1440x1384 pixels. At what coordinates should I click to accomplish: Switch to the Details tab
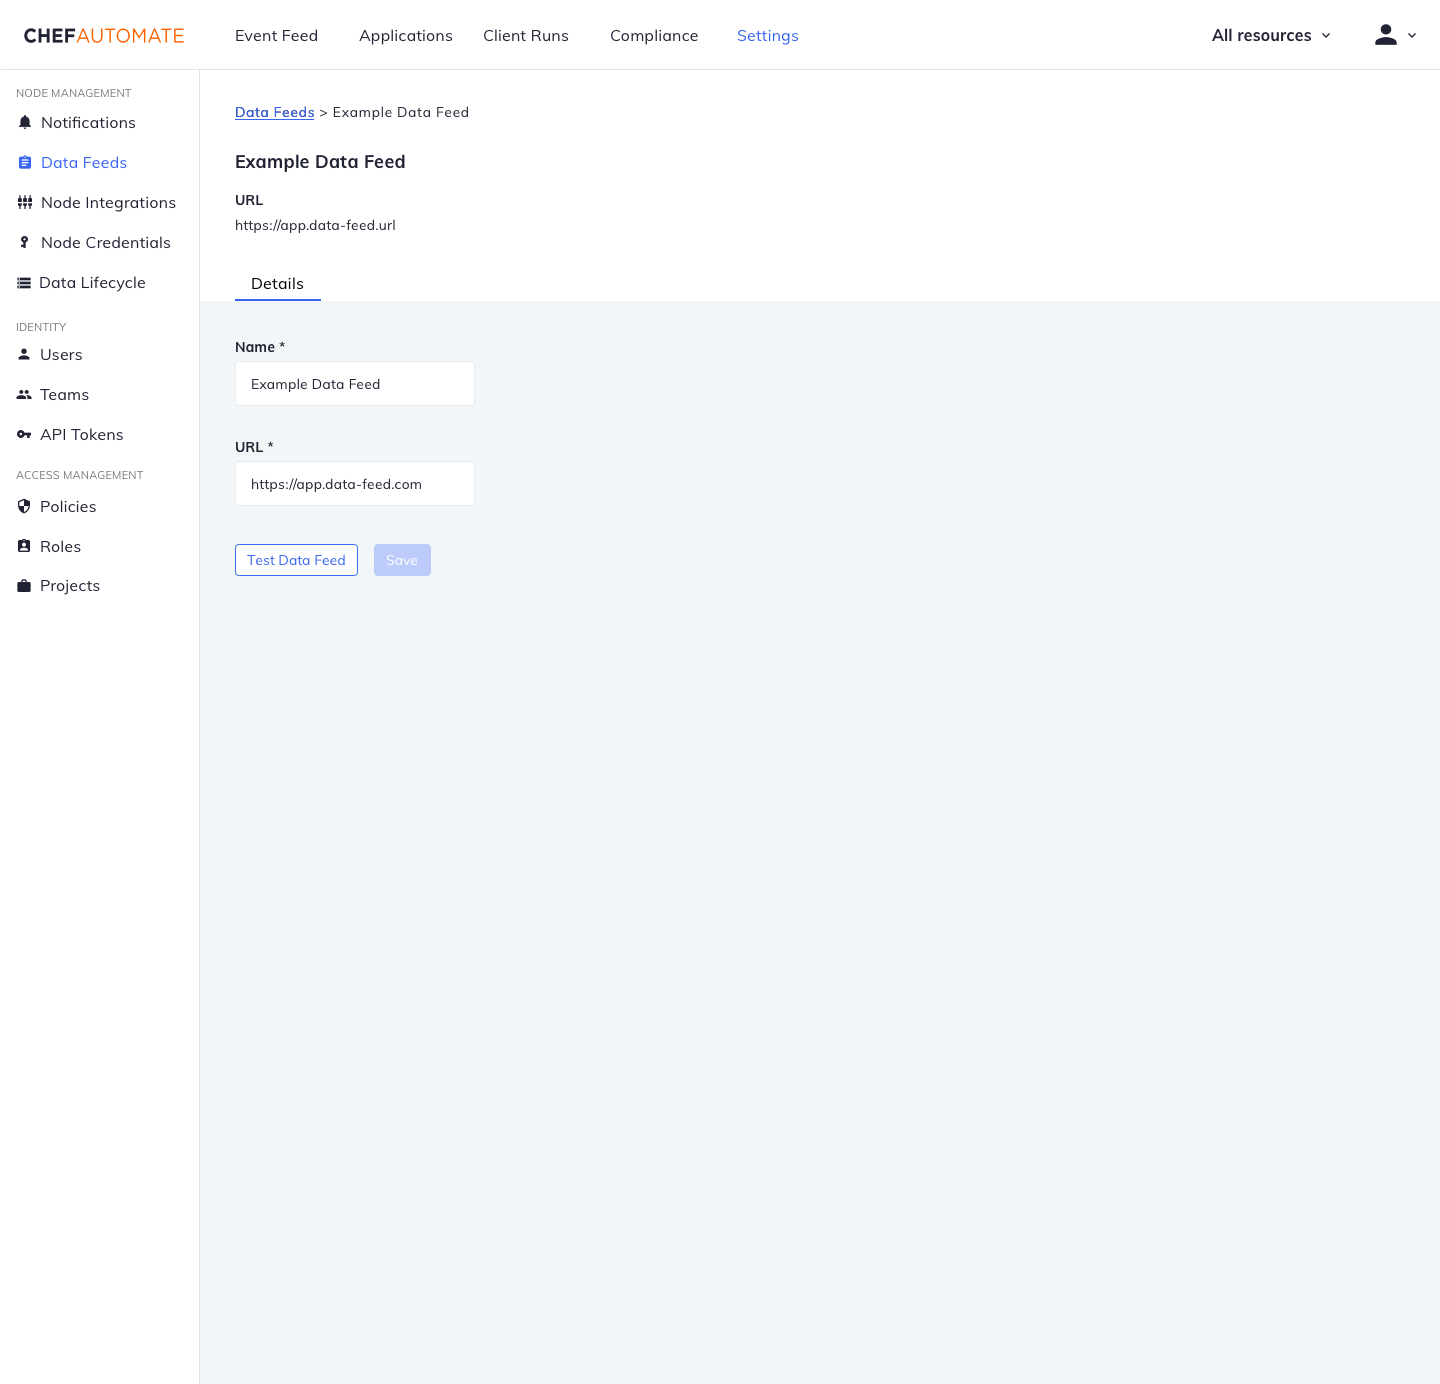click(277, 284)
